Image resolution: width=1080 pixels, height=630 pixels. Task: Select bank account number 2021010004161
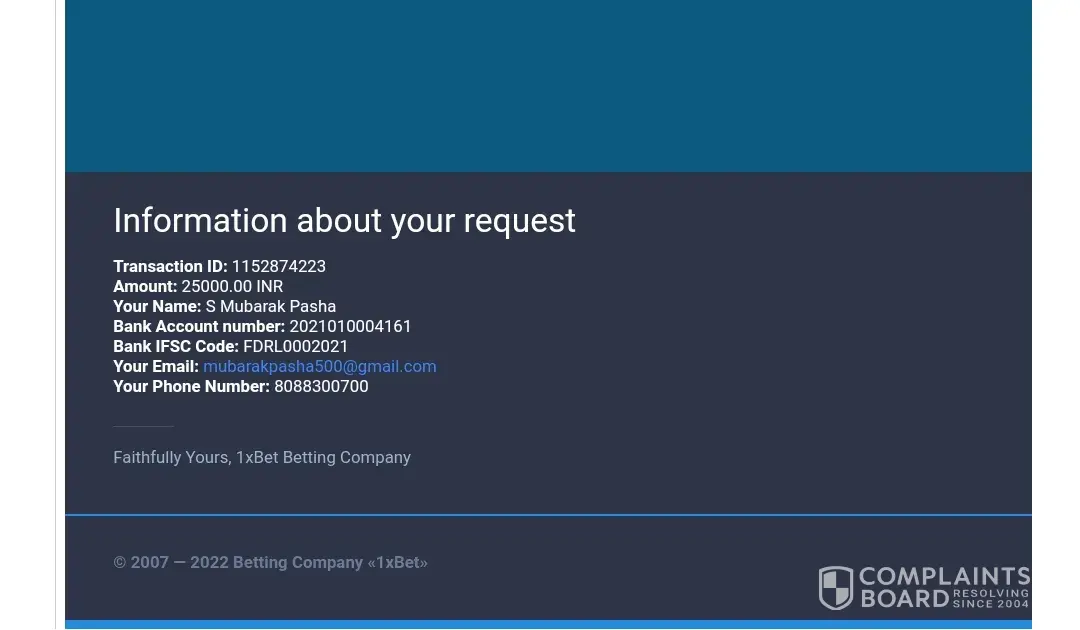point(350,326)
